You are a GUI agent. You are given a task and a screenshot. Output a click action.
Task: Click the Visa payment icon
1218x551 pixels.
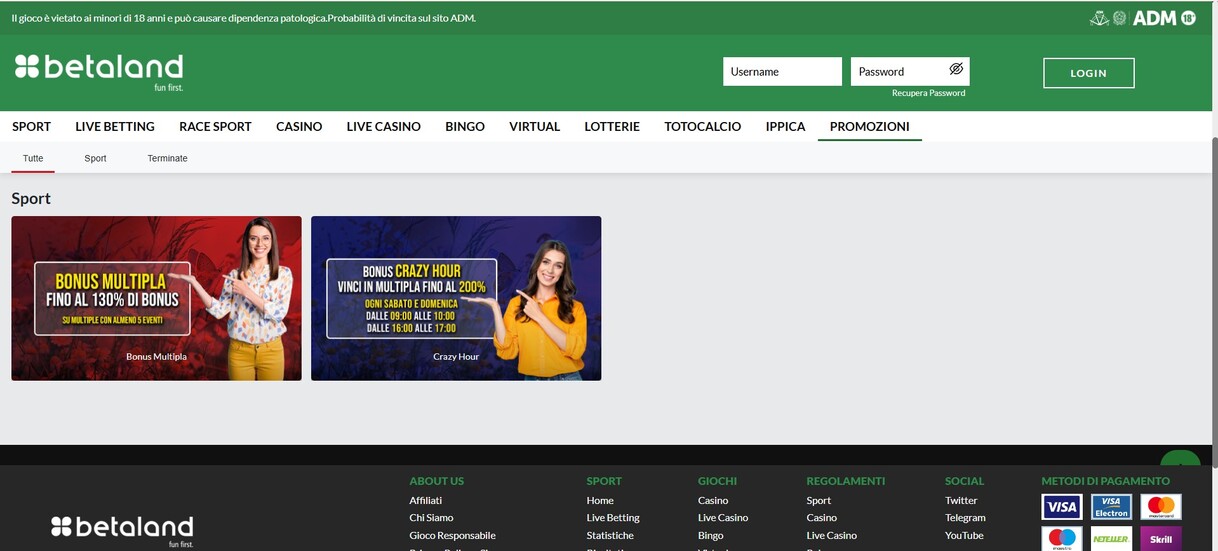1061,507
